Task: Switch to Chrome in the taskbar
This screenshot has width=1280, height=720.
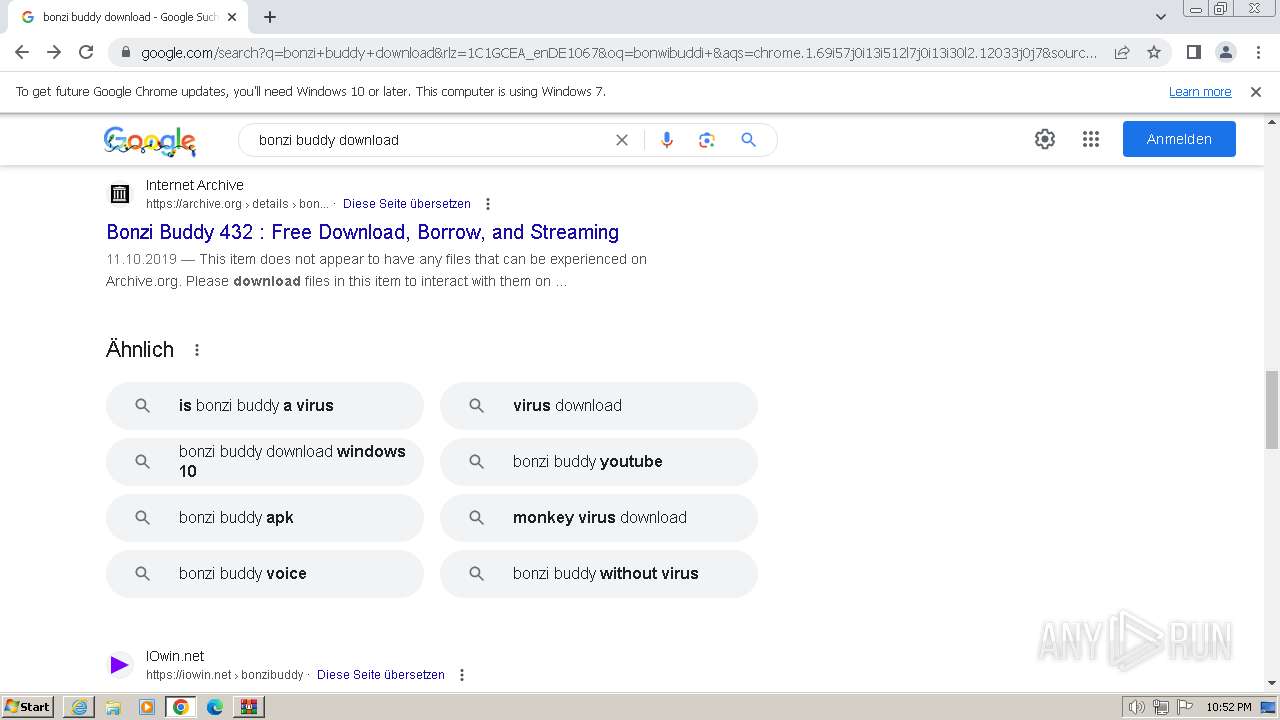Action: (181, 707)
